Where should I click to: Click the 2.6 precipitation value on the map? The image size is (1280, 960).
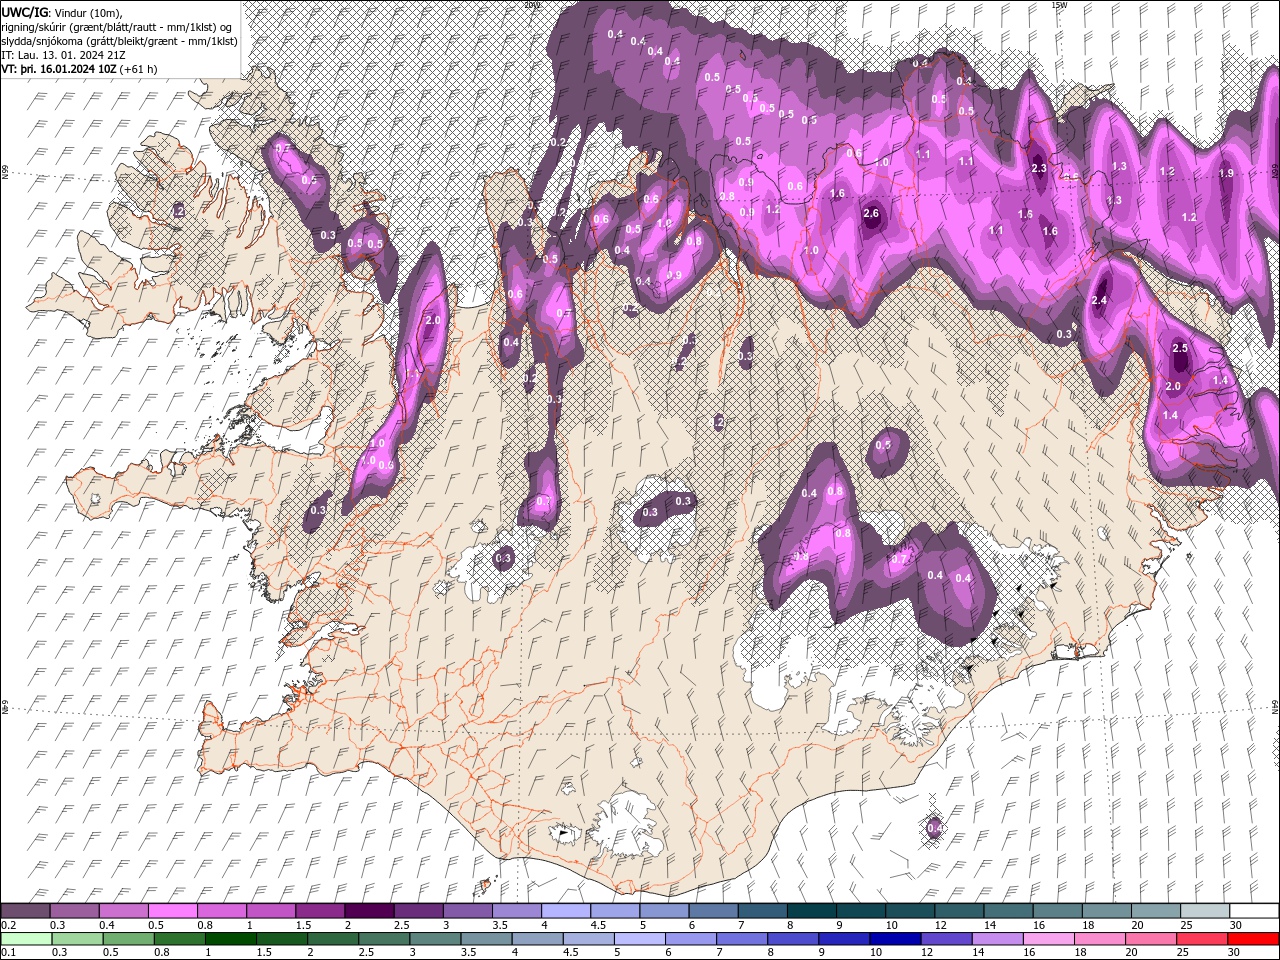[871, 213]
